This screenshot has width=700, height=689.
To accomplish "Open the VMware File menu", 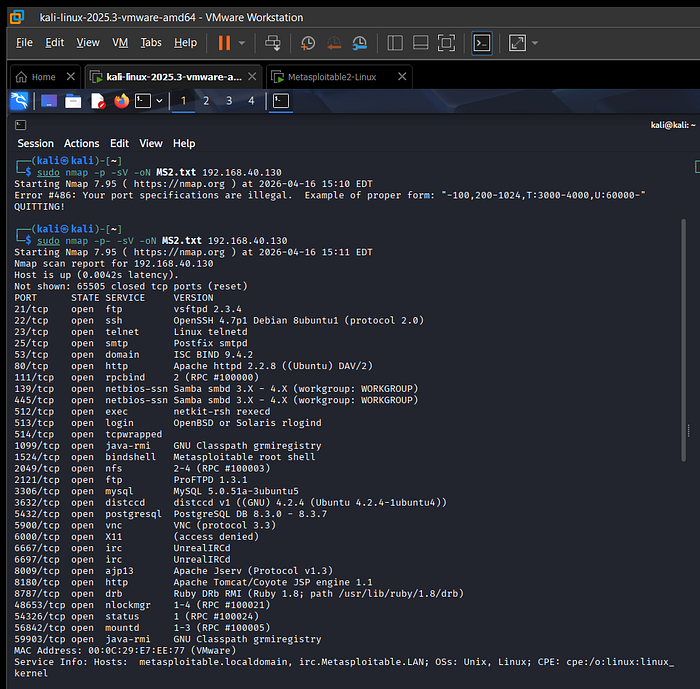I will click(24, 42).
